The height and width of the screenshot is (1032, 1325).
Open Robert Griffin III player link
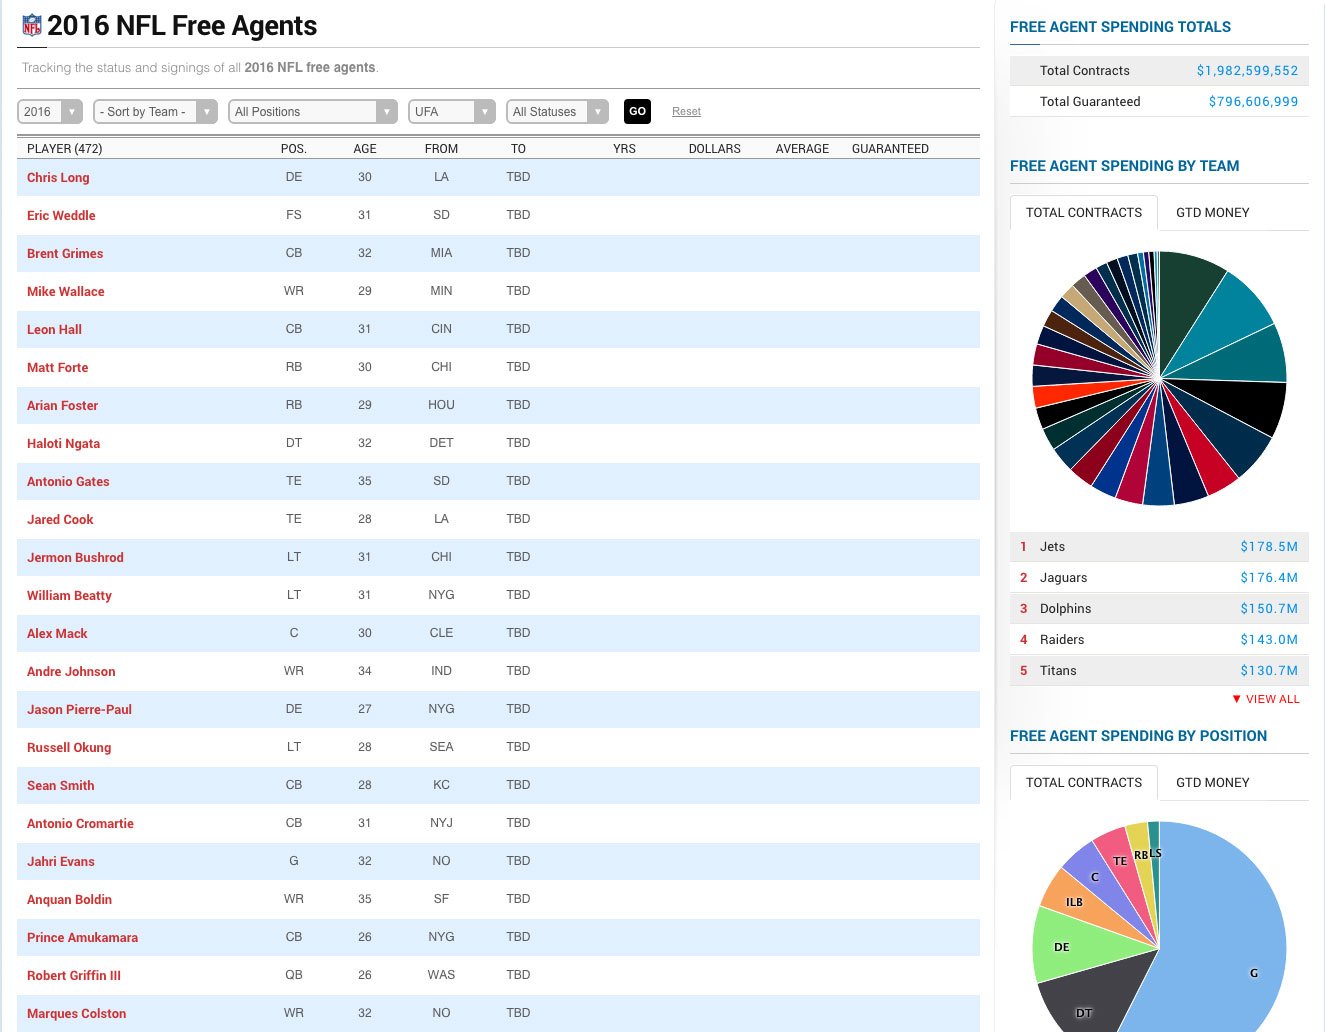(74, 975)
